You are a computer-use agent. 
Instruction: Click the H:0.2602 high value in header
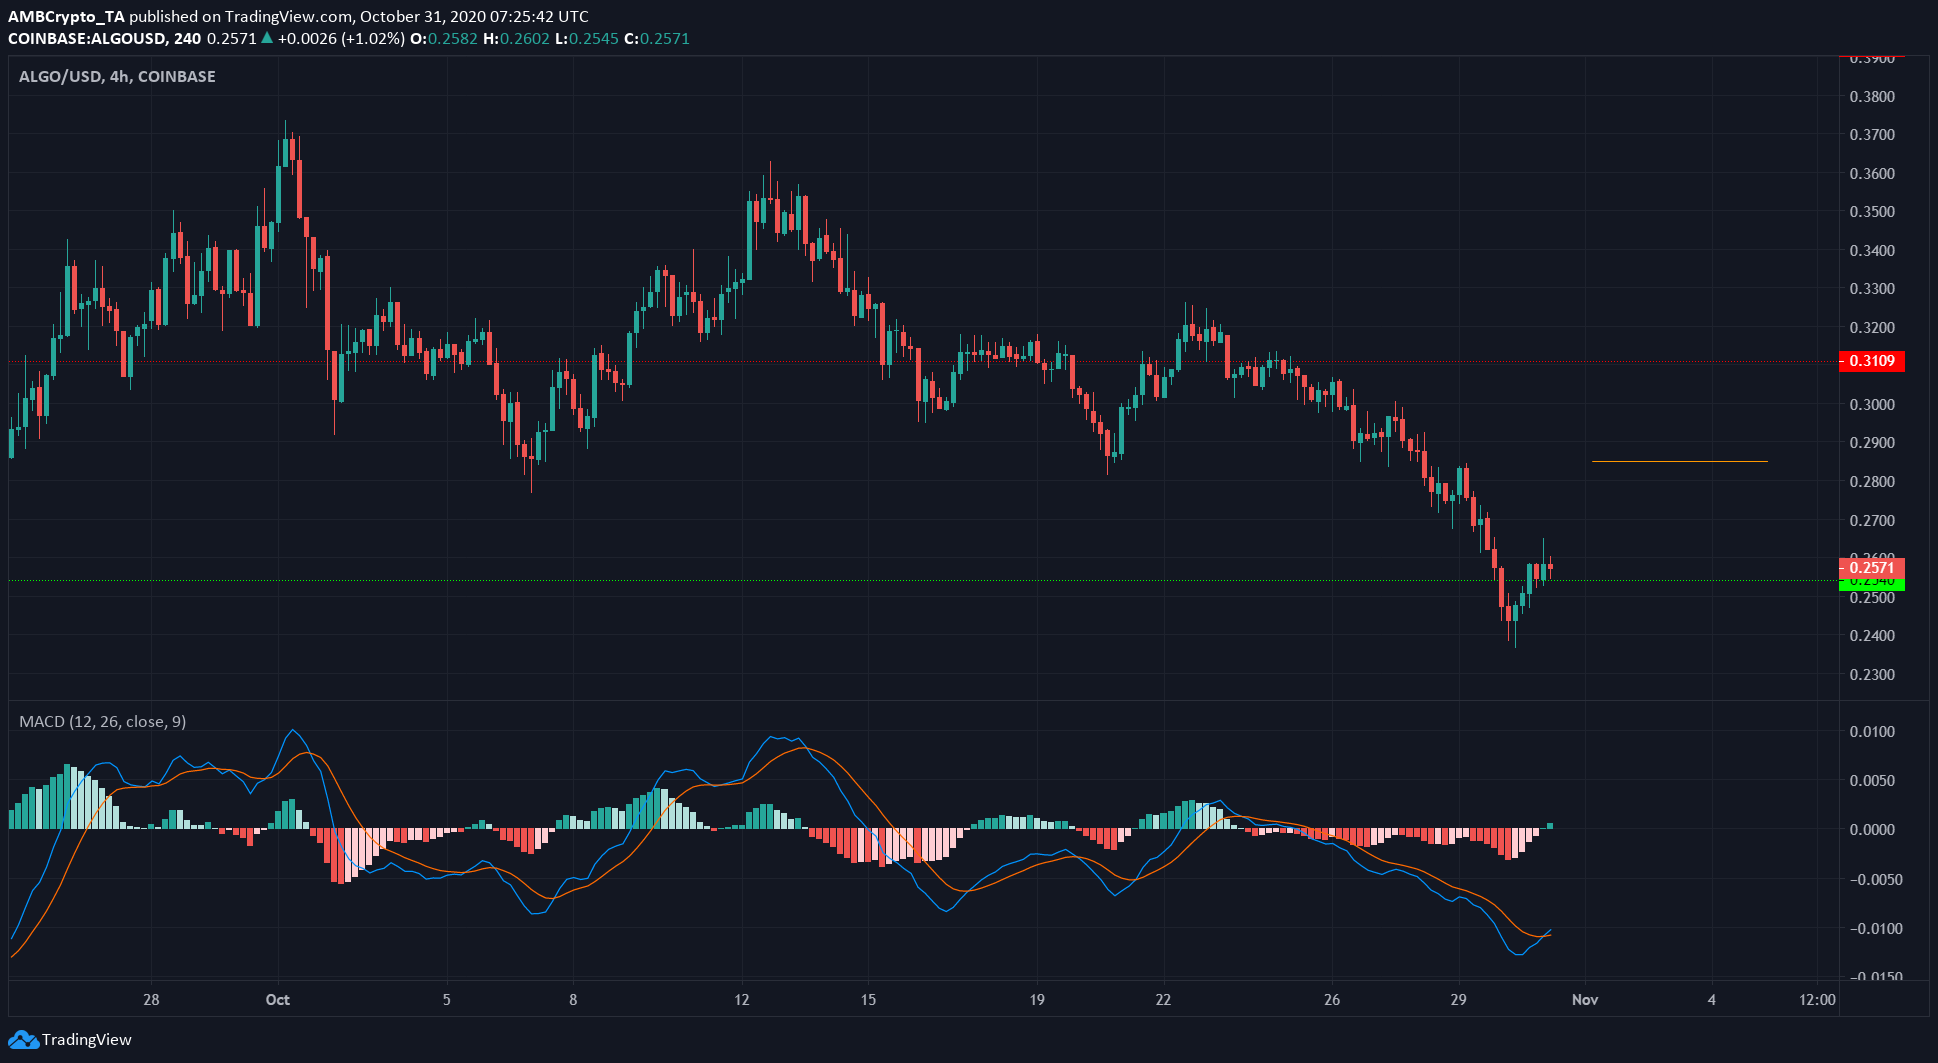(x=516, y=39)
